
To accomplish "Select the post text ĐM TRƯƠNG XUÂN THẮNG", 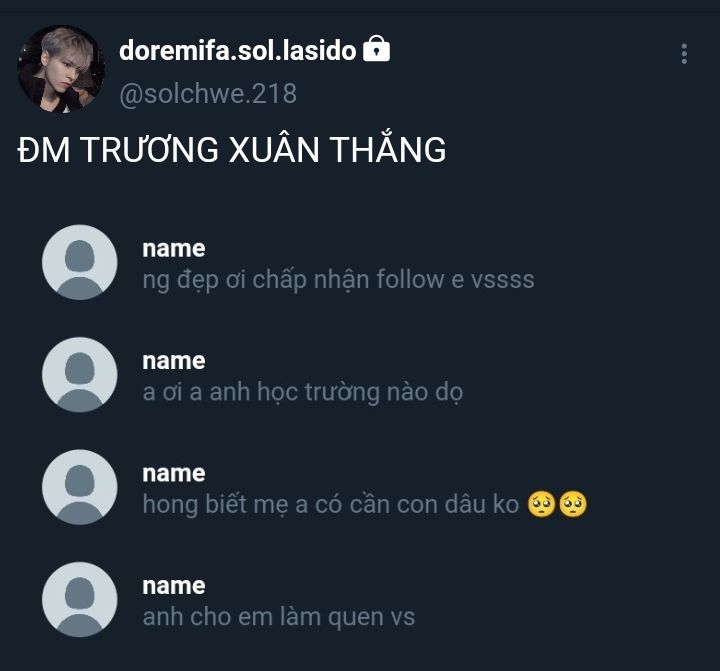I will (232, 150).
